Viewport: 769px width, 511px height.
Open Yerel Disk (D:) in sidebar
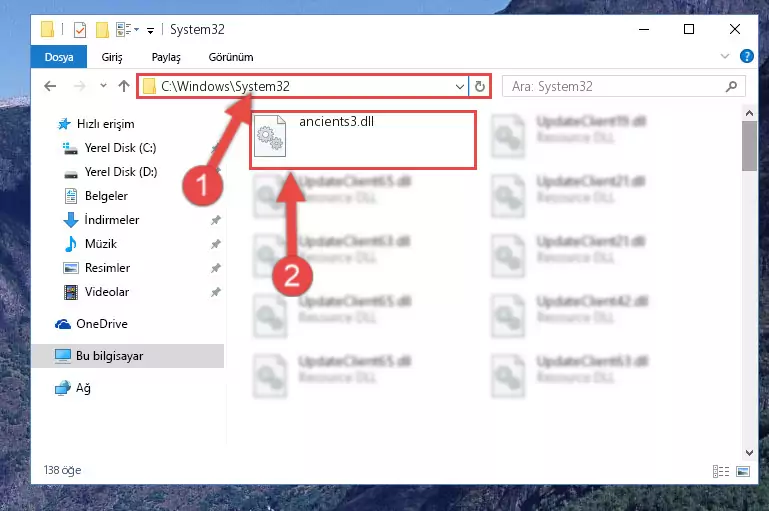(121, 172)
